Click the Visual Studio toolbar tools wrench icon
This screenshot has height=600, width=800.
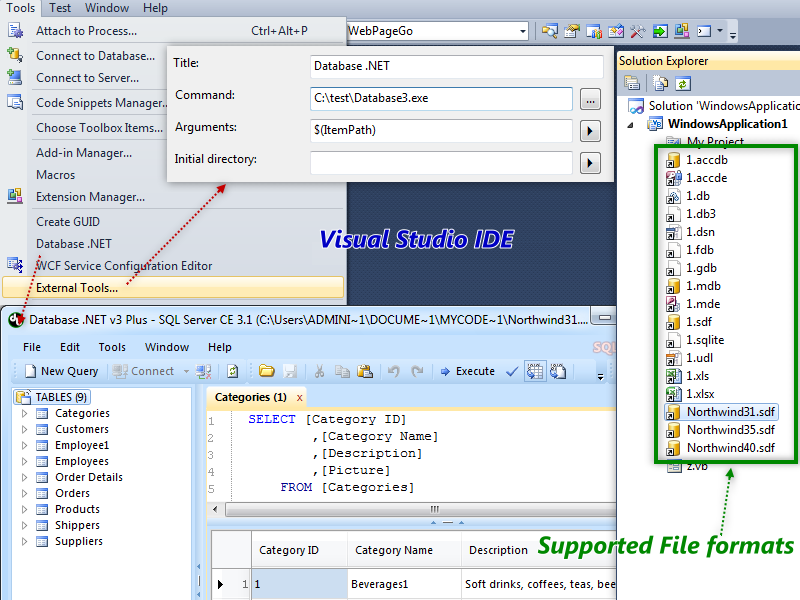638,31
